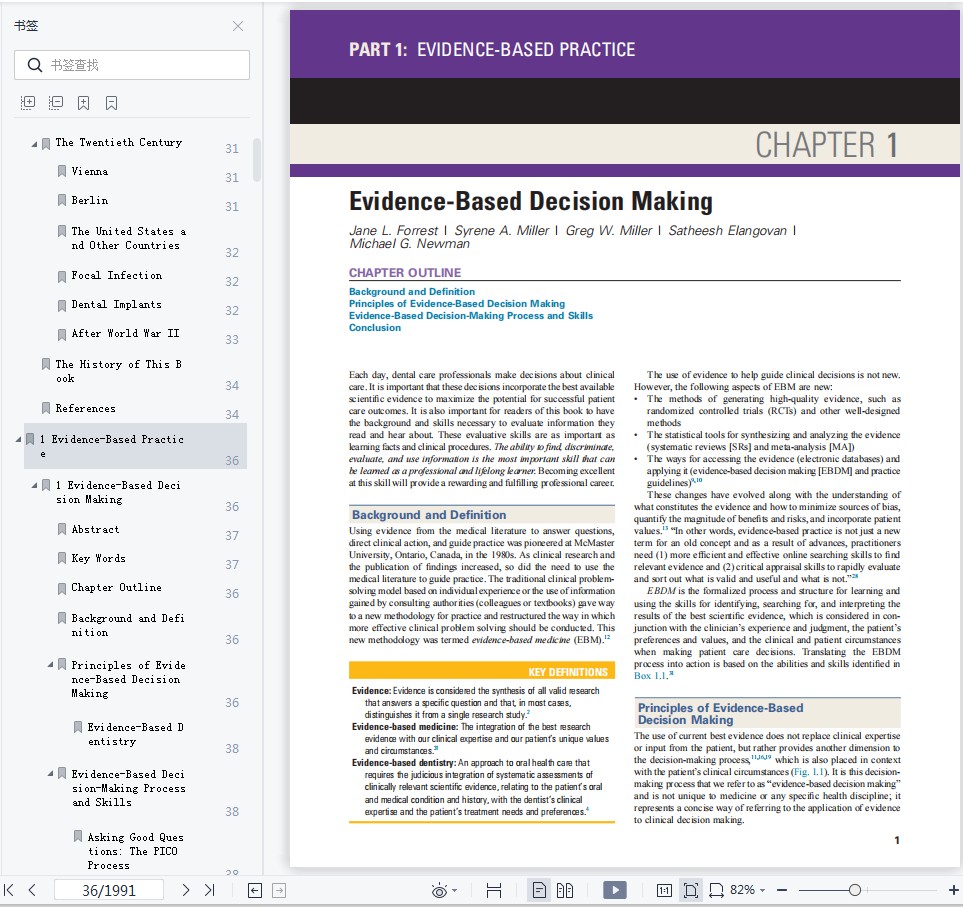963x907 pixels.
Task: Zoom out with the minus button
Action: tap(782, 890)
